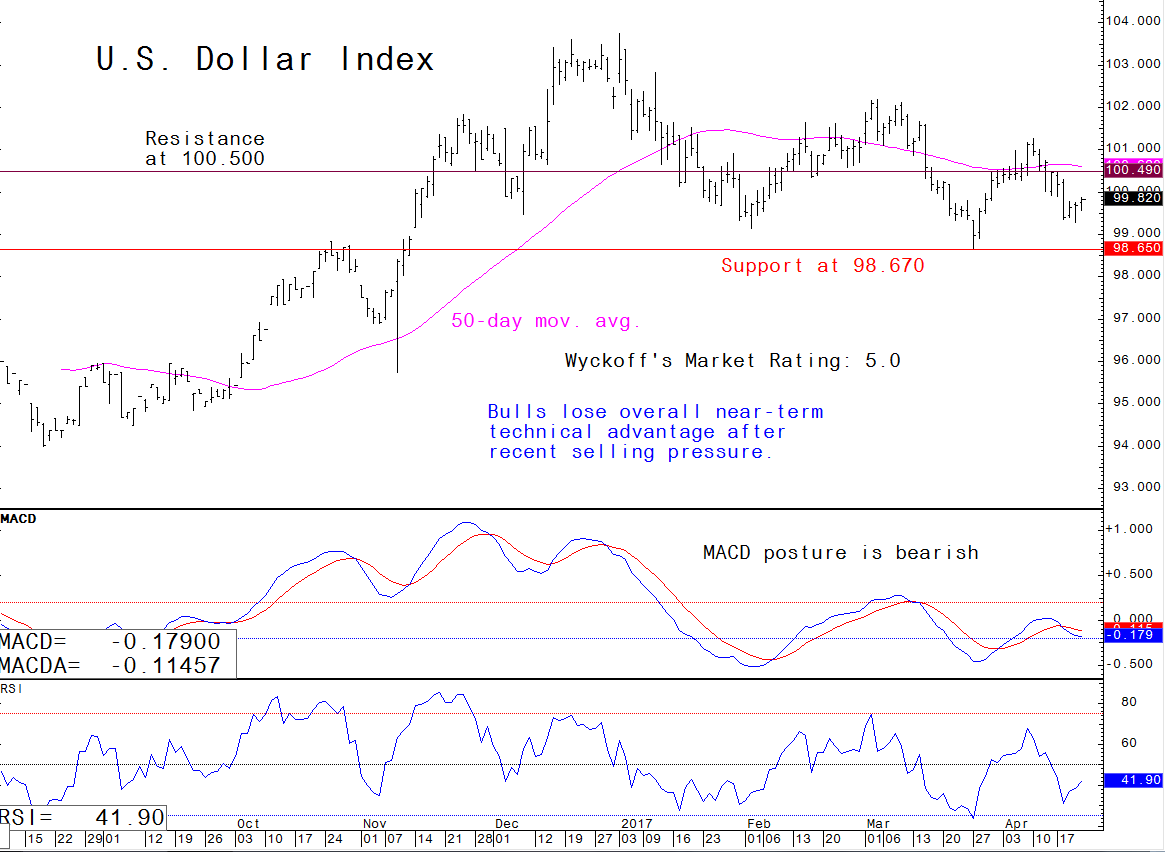The image size is (1165, 852).
Task: Click the red 98.650 support price tag
Action: tap(1132, 248)
